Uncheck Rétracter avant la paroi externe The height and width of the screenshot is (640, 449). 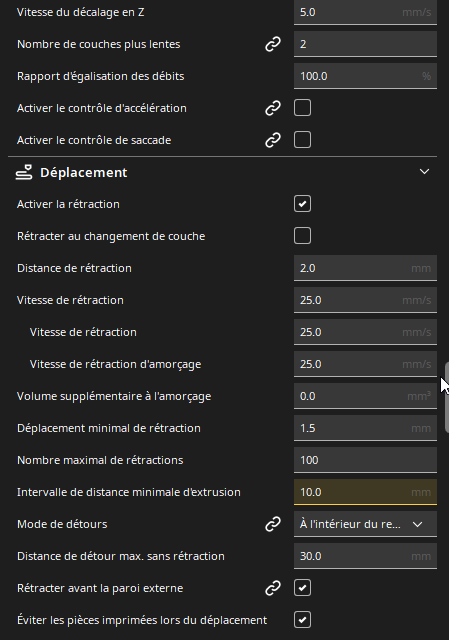(302, 588)
